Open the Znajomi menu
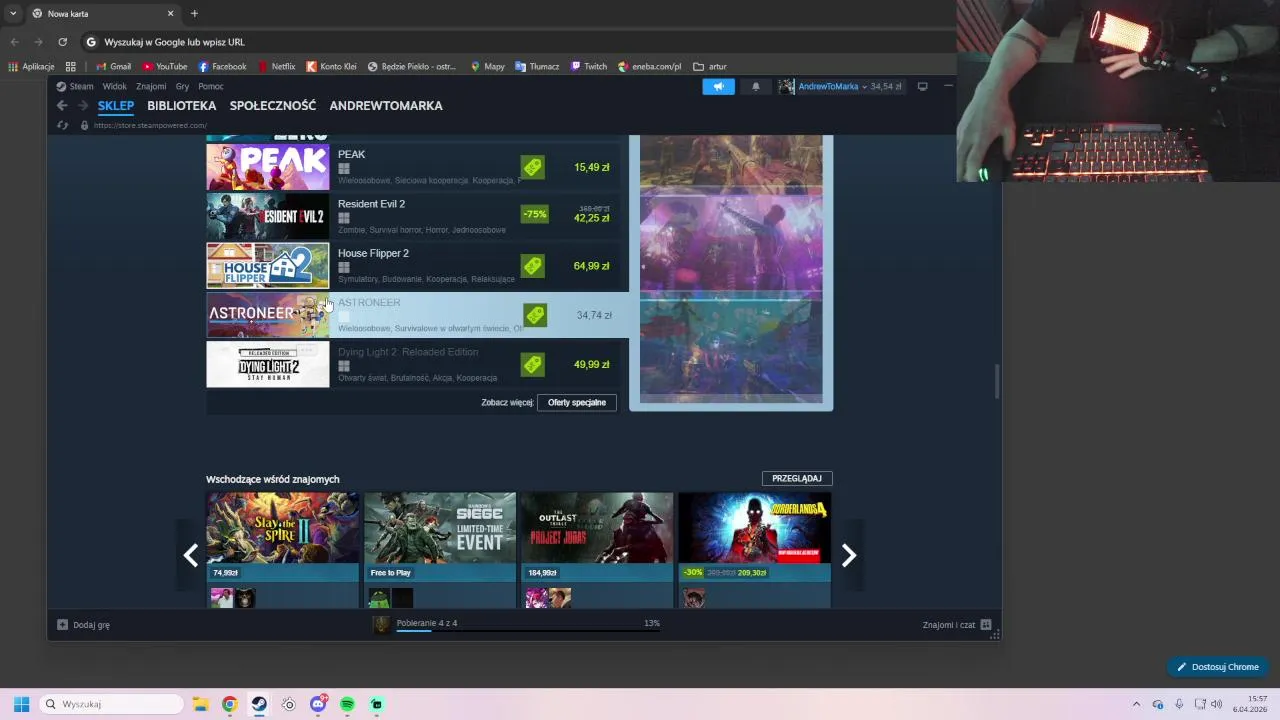This screenshot has width=1280, height=720. [151, 86]
